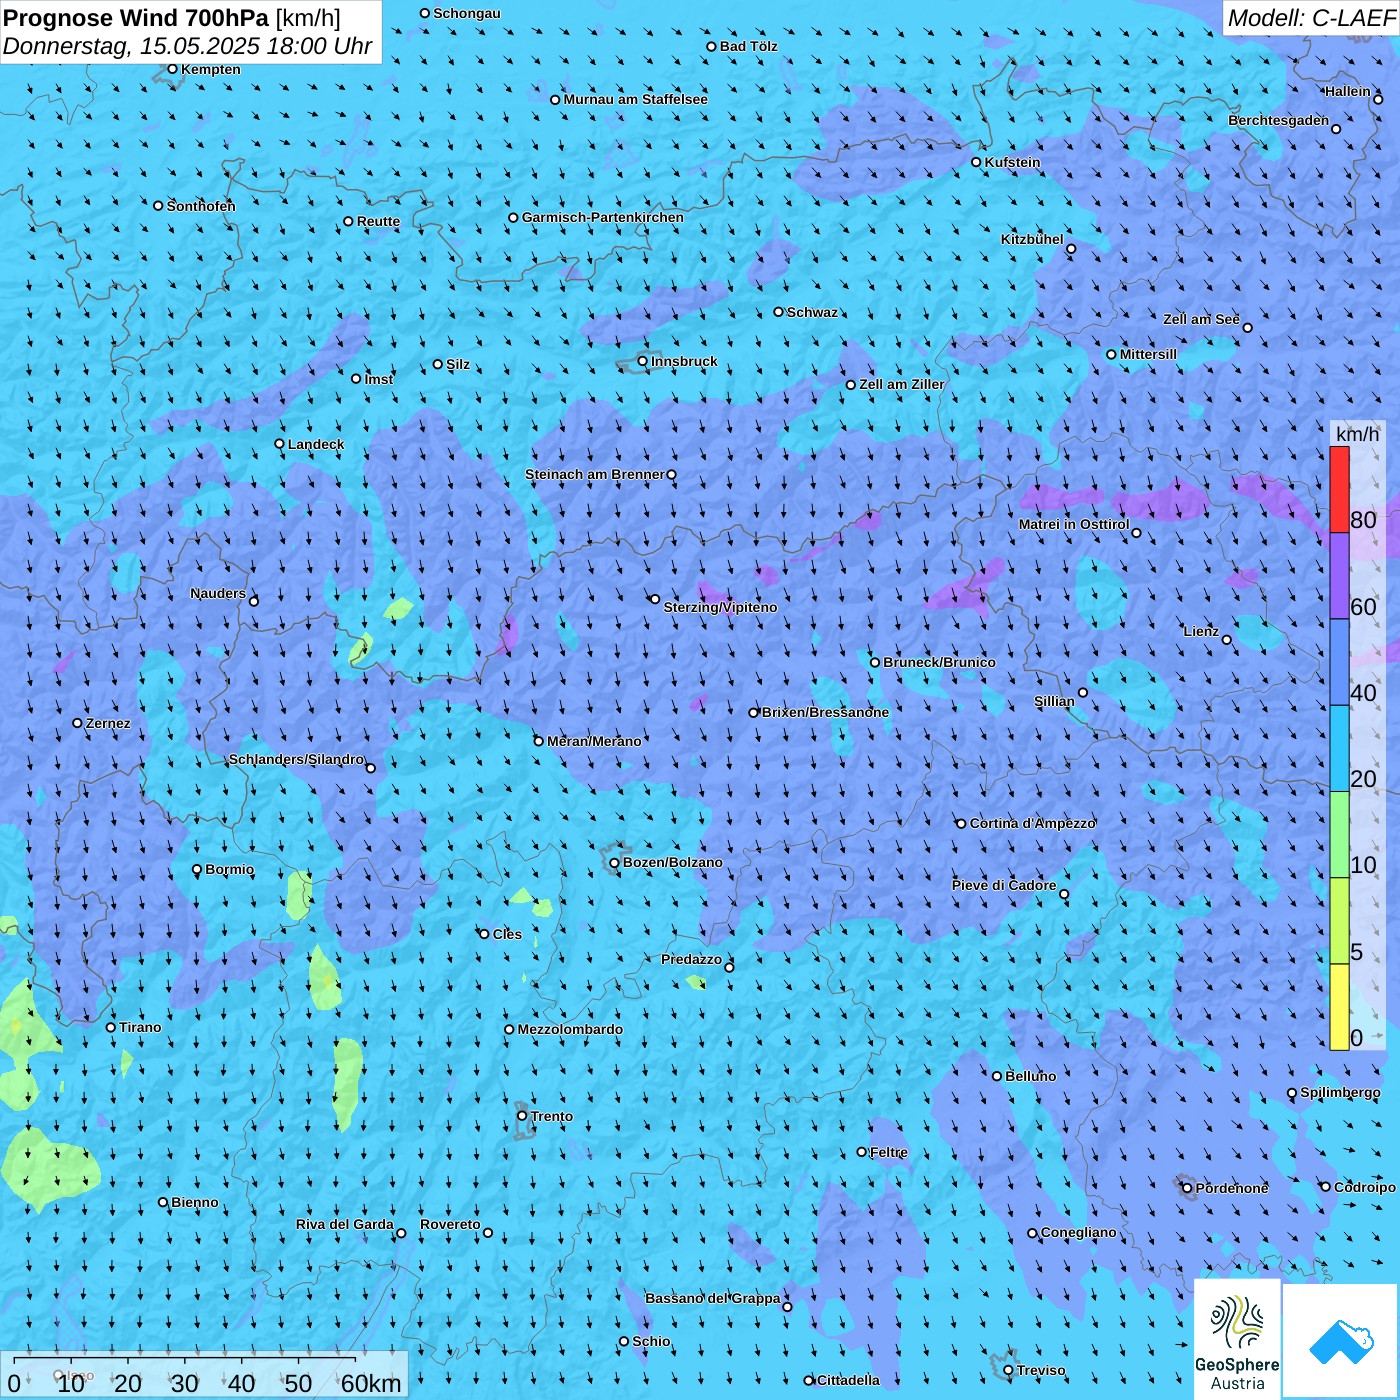Click the 'Modell: C-LAEF' label
The width and height of the screenshot is (1400, 1400).
[x=1311, y=17]
